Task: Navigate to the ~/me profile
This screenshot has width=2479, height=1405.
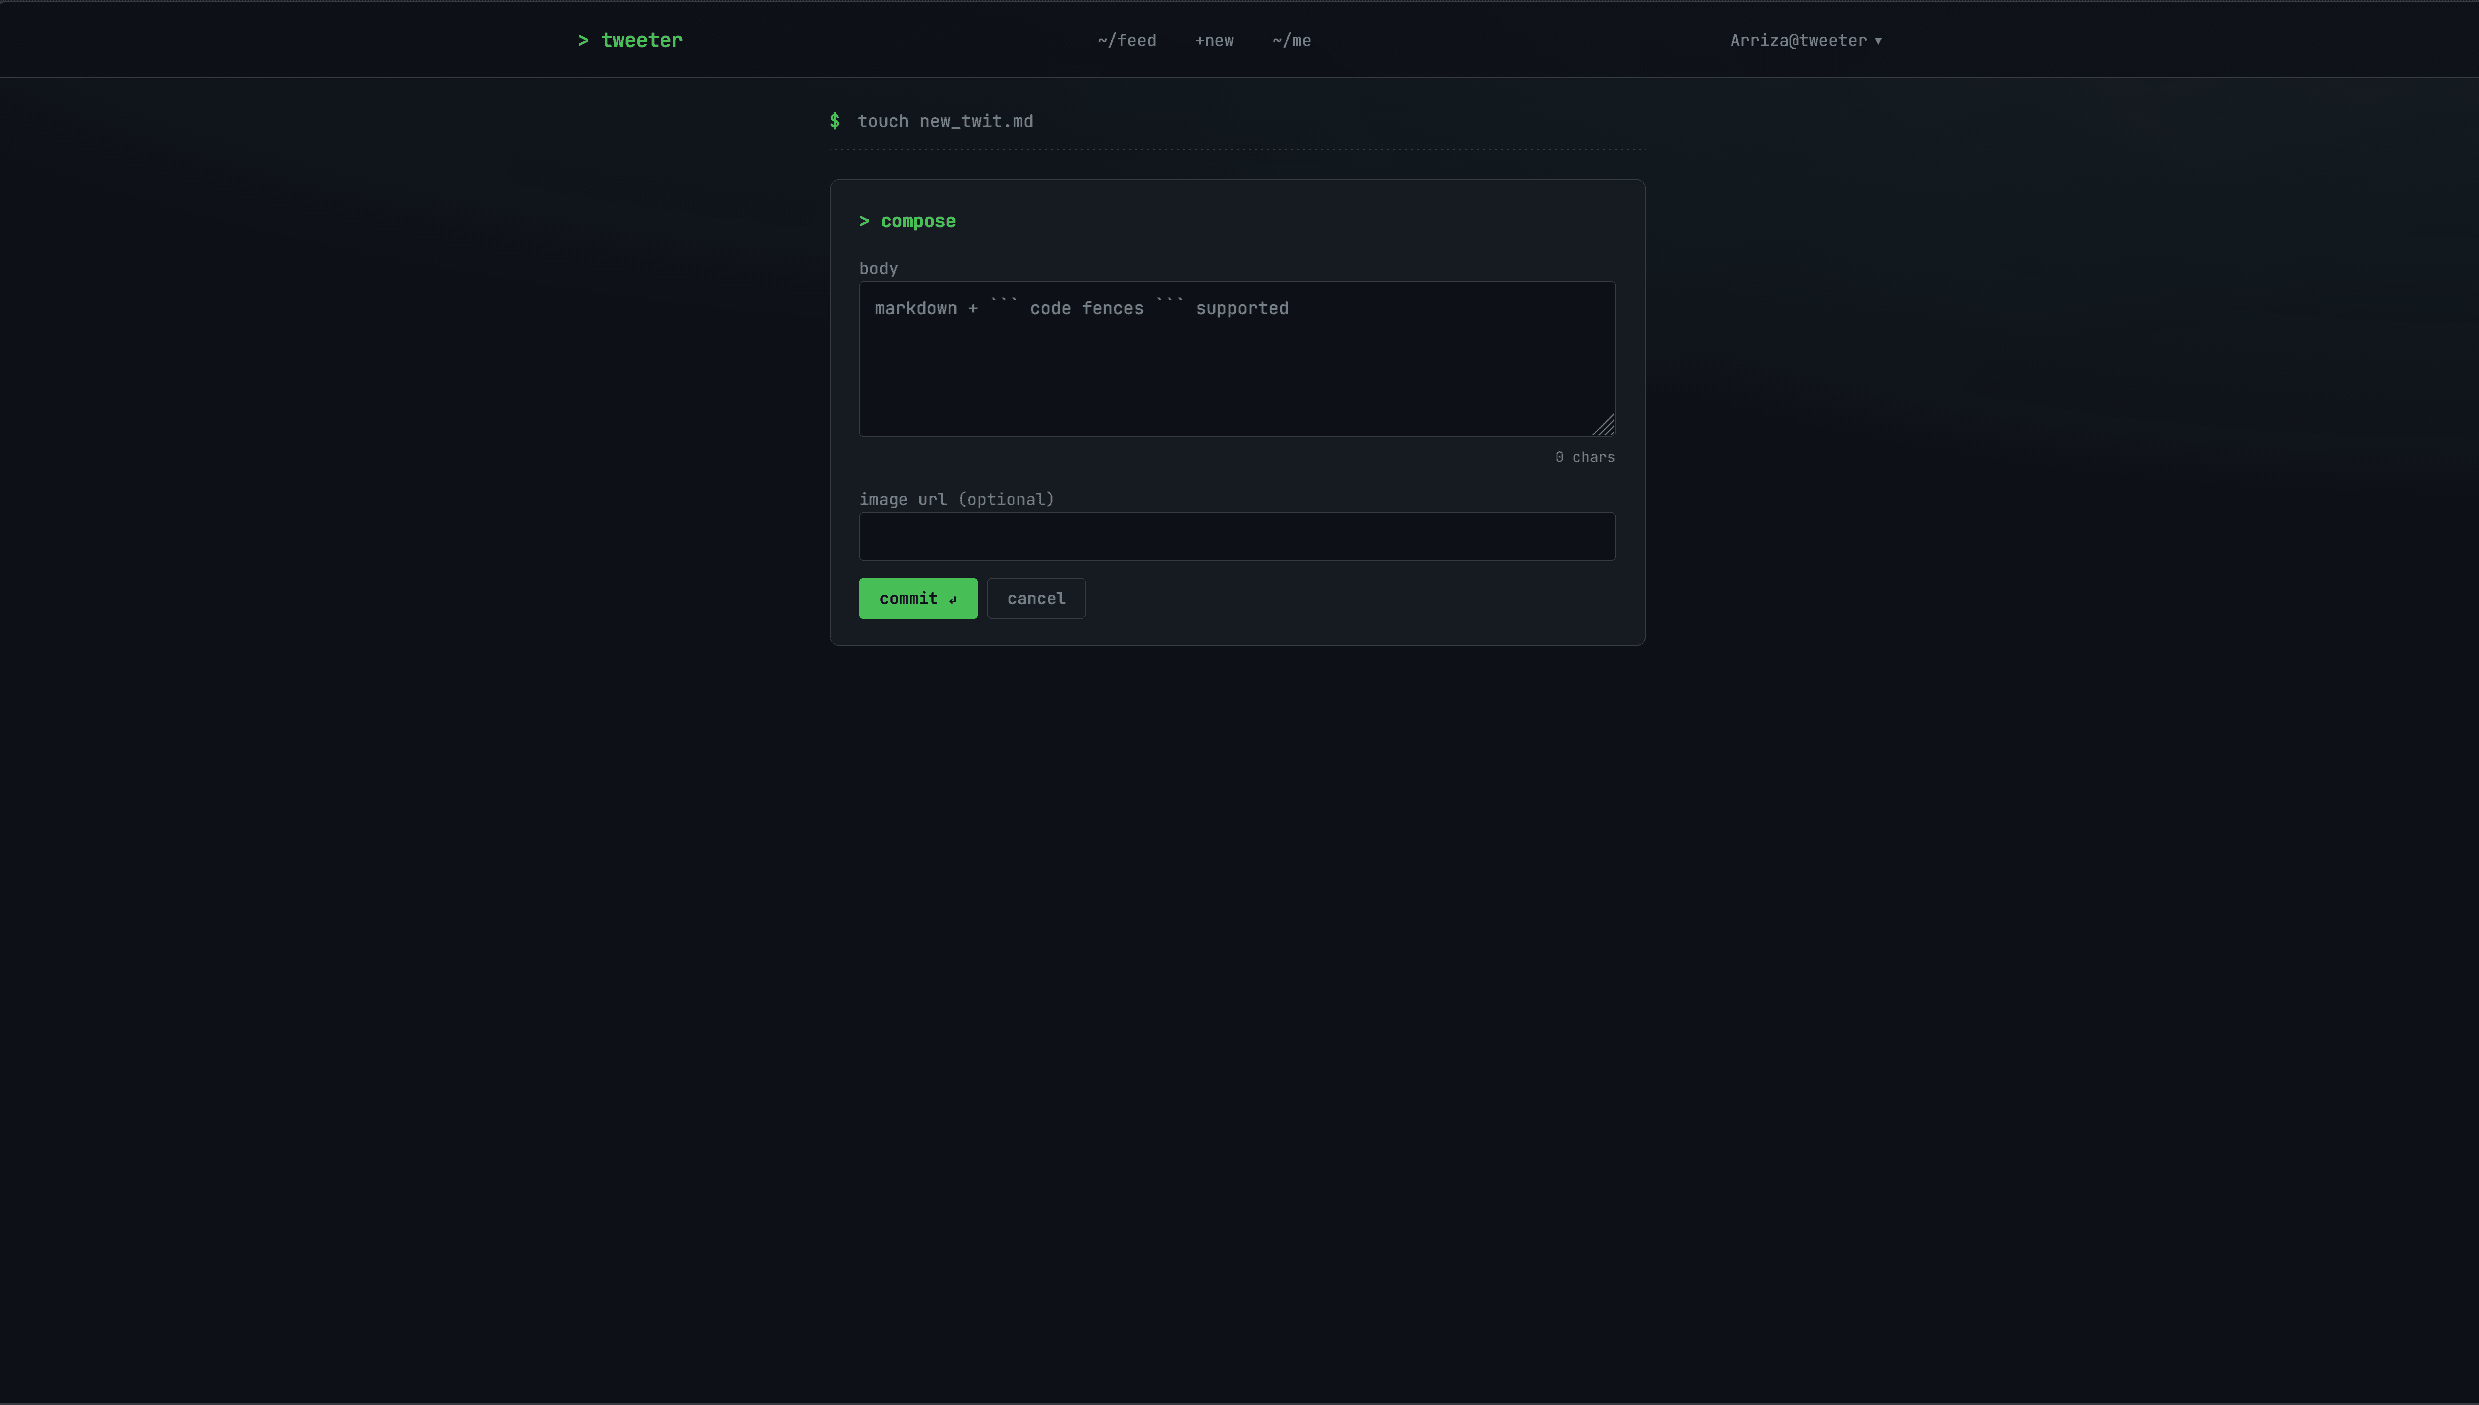Action: [1292, 40]
